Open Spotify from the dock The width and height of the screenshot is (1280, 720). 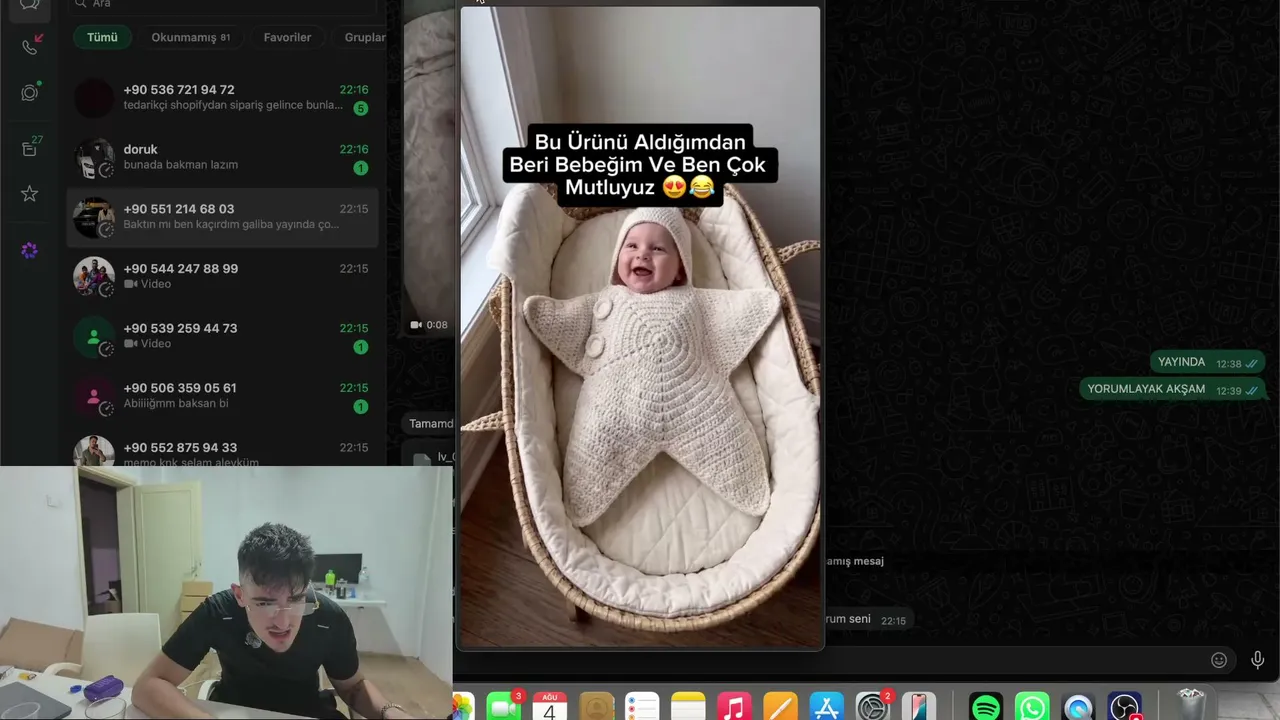[986, 707]
